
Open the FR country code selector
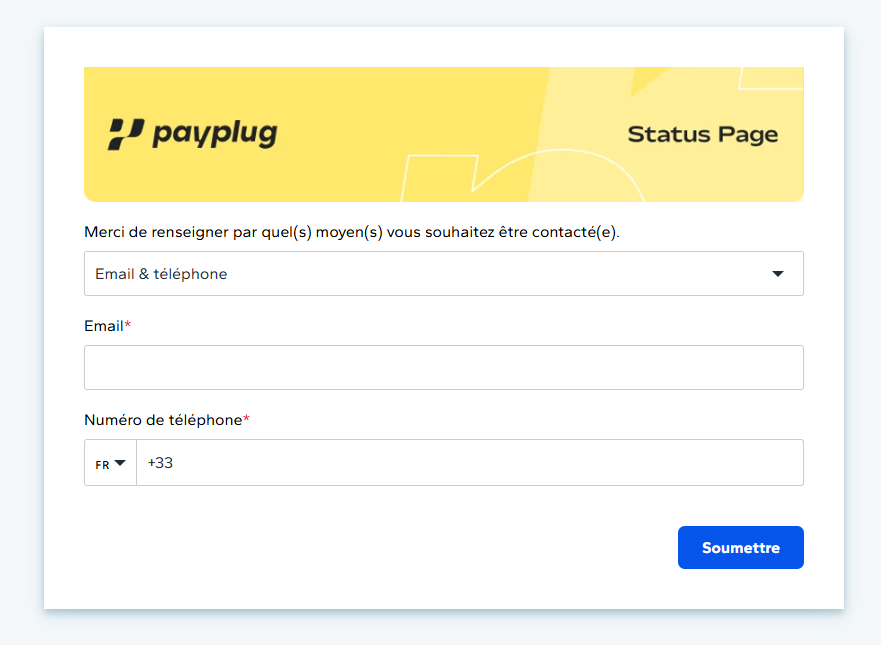[110, 463]
